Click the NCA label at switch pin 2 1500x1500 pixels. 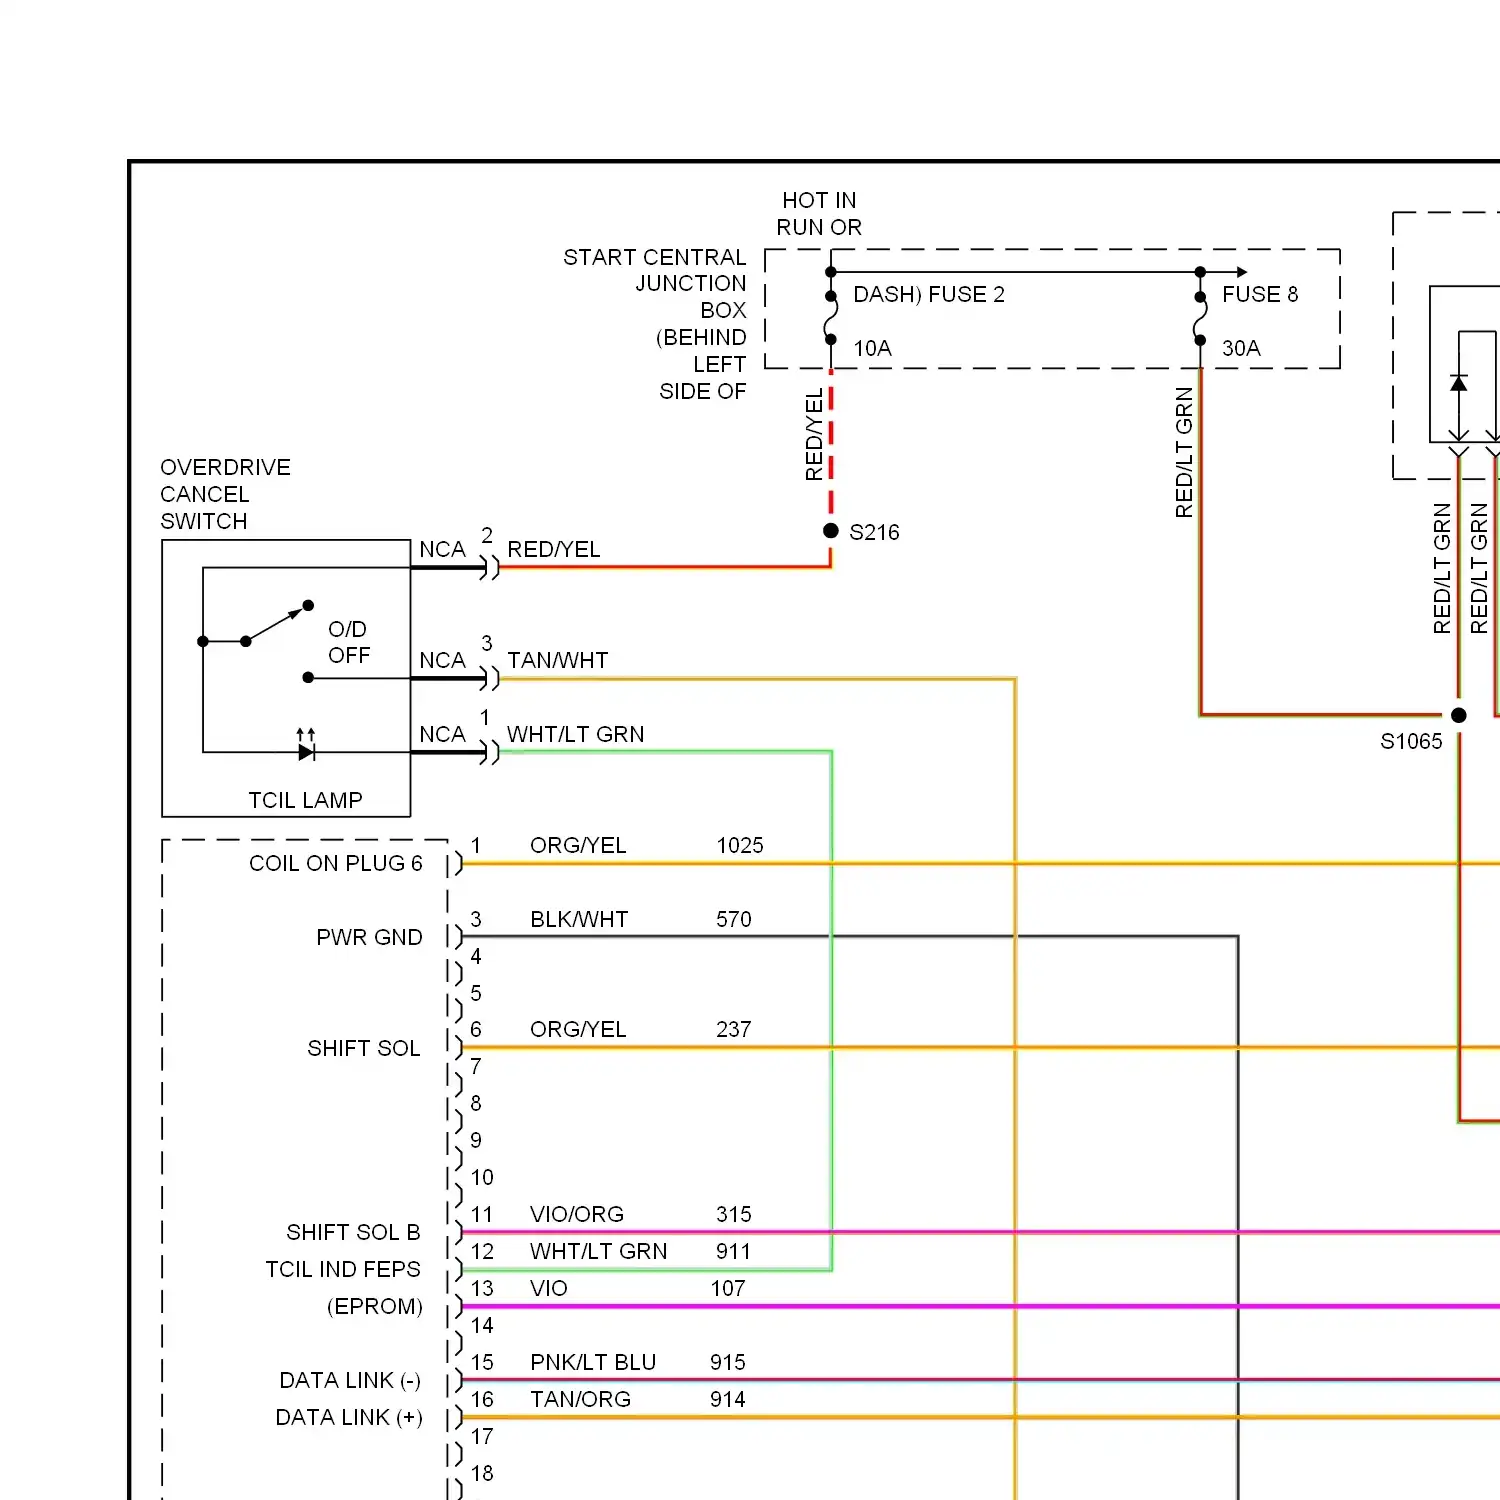[x=442, y=549]
